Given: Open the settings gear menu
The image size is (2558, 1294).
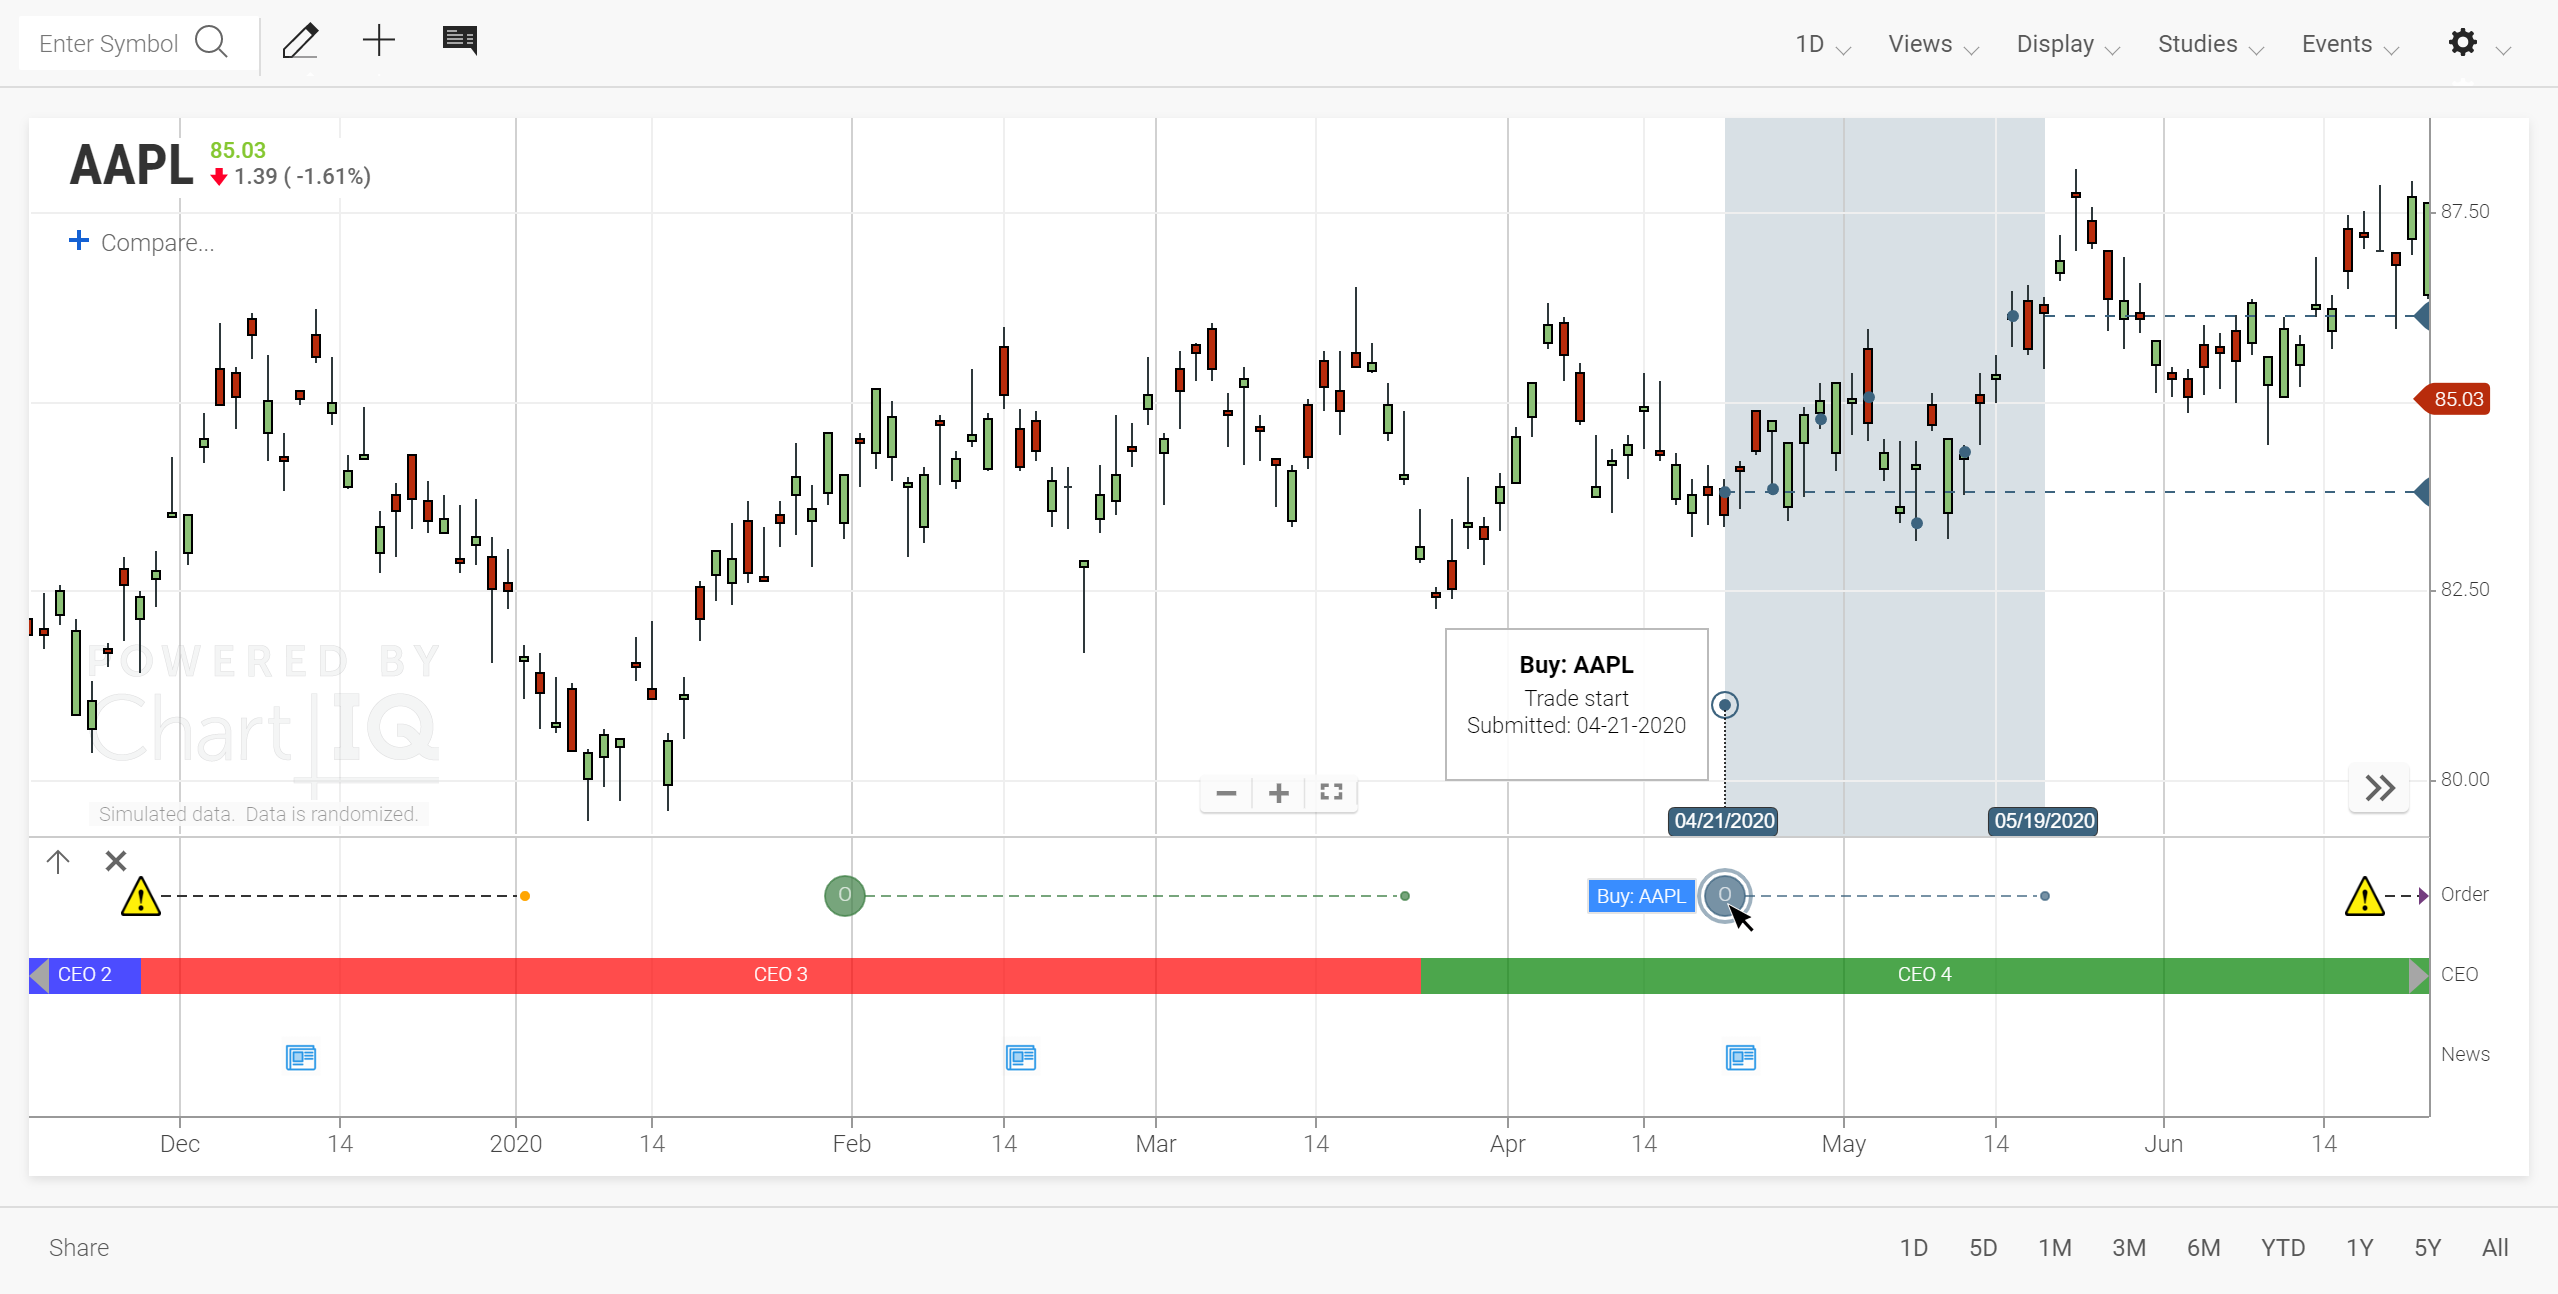Looking at the screenshot, I should click(2463, 42).
